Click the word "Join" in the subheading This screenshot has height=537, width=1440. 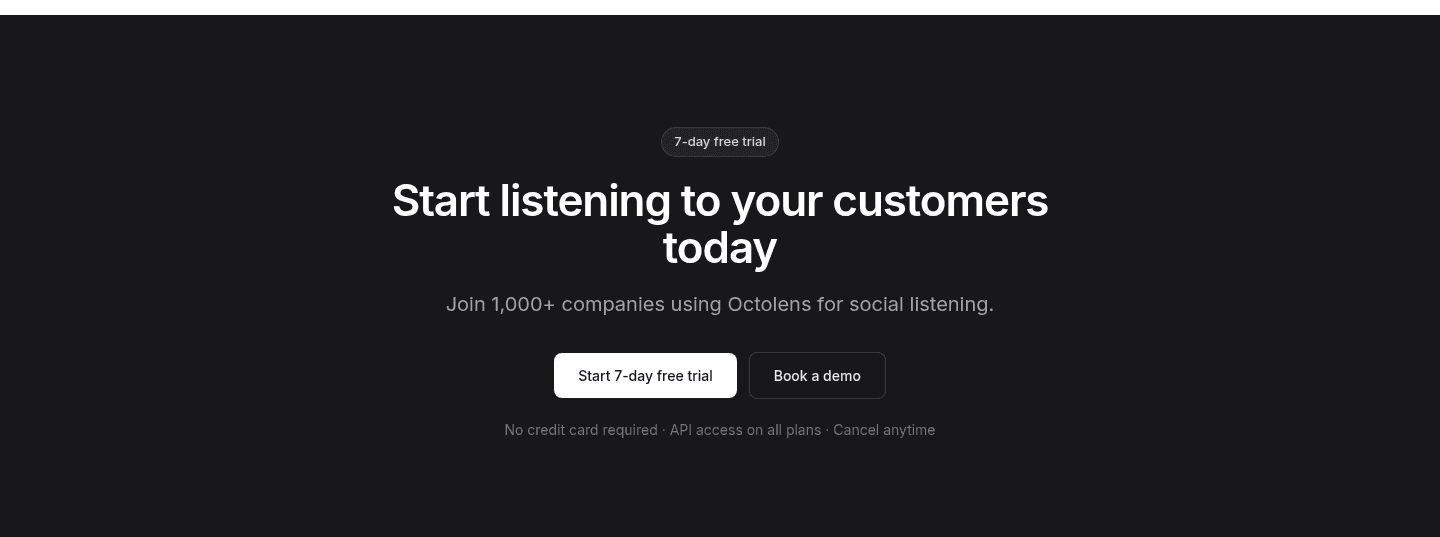[465, 304]
